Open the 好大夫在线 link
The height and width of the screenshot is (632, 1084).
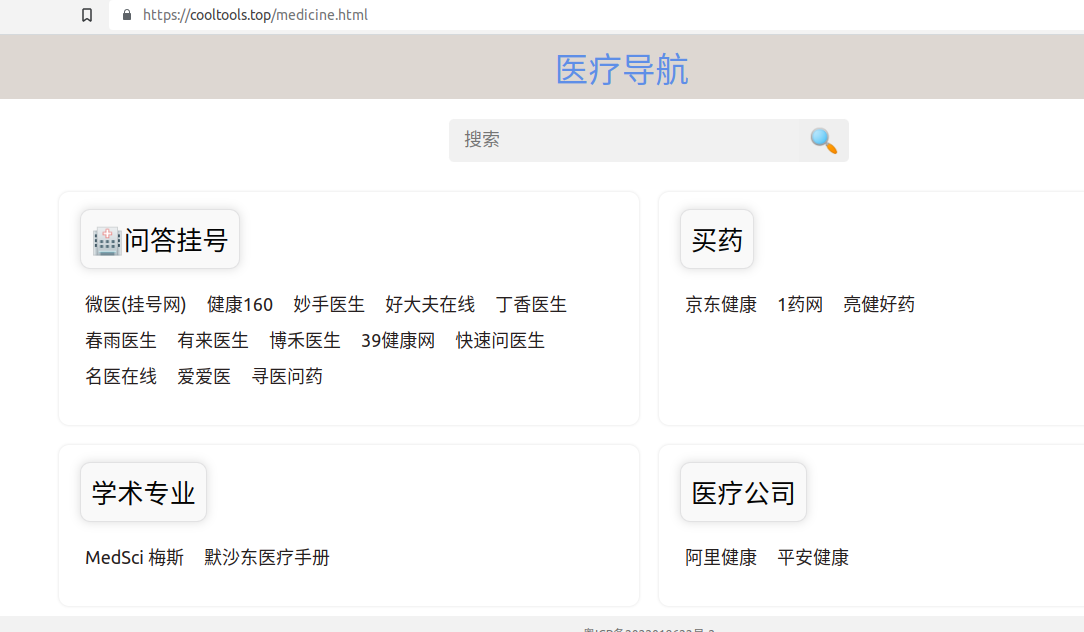(430, 304)
